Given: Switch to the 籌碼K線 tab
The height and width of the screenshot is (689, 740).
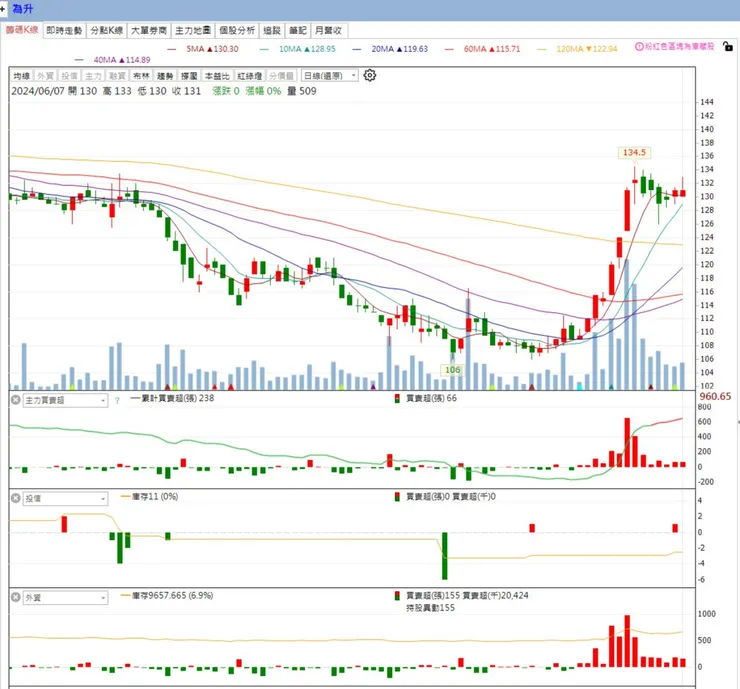Looking at the screenshot, I should [22, 30].
